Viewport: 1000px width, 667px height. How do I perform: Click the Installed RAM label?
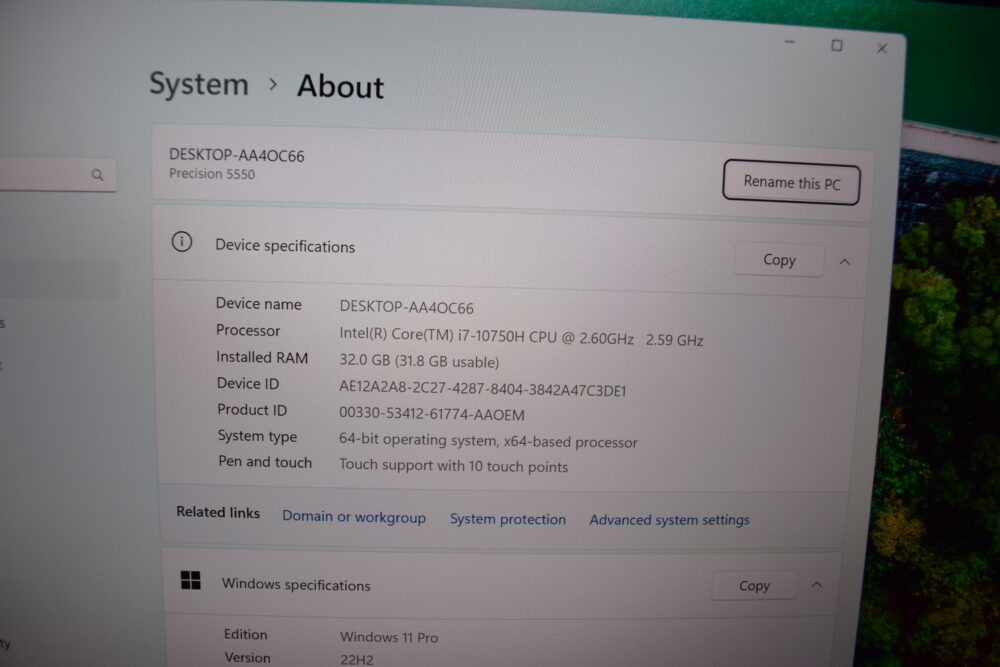pos(262,357)
